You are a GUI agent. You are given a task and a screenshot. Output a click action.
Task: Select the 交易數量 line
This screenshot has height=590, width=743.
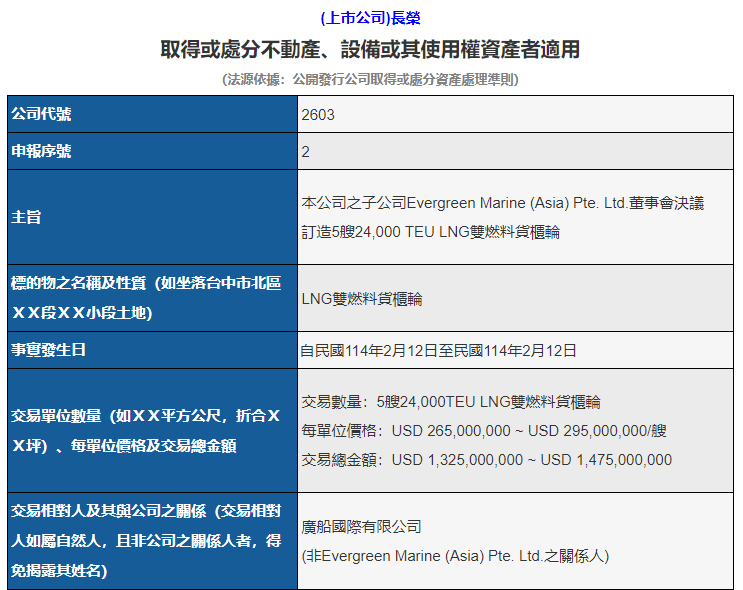click(x=451, y=402)
